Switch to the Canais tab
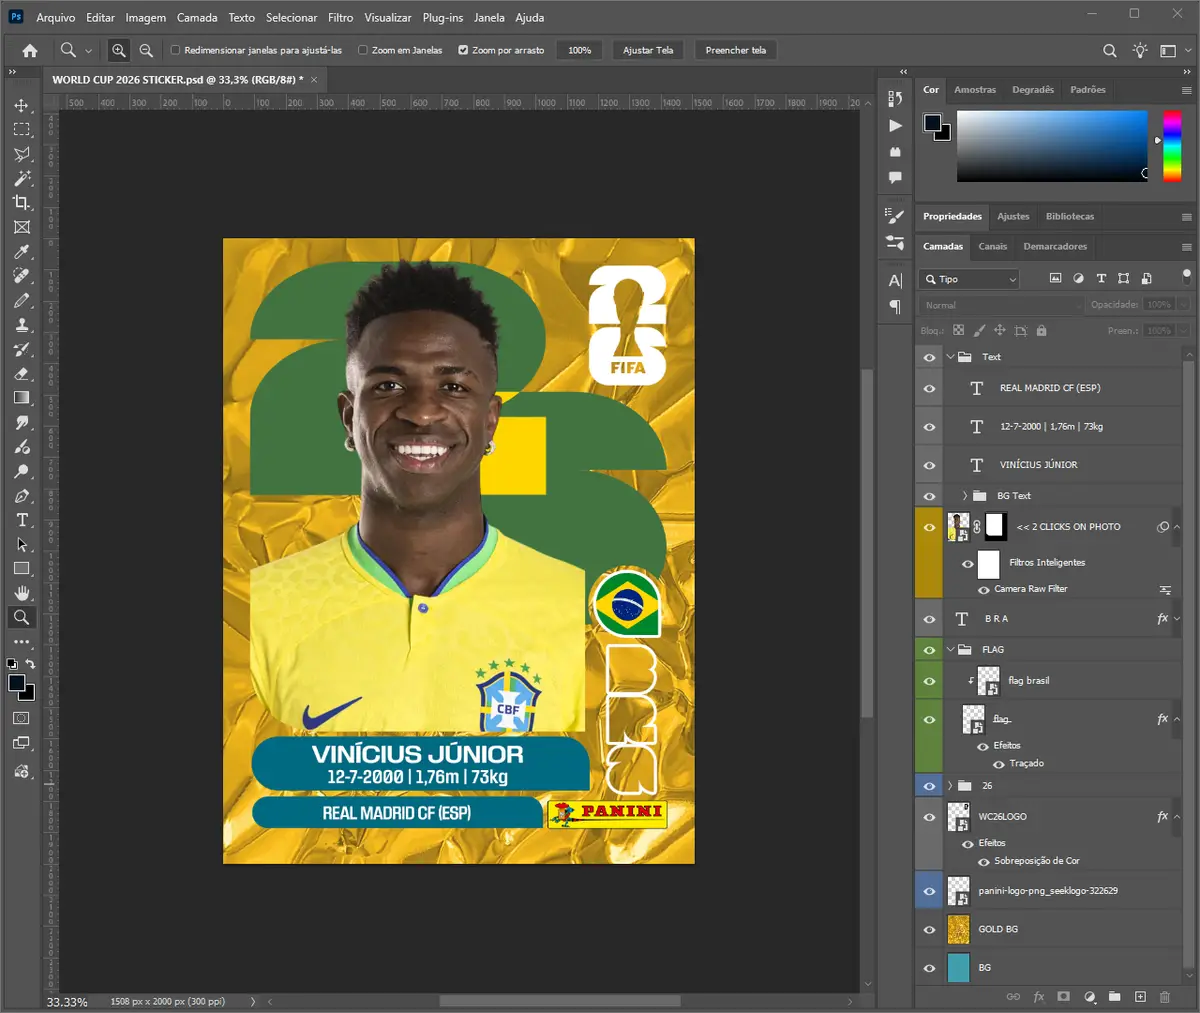1200x1013 pixels. [x=993, y=246]
